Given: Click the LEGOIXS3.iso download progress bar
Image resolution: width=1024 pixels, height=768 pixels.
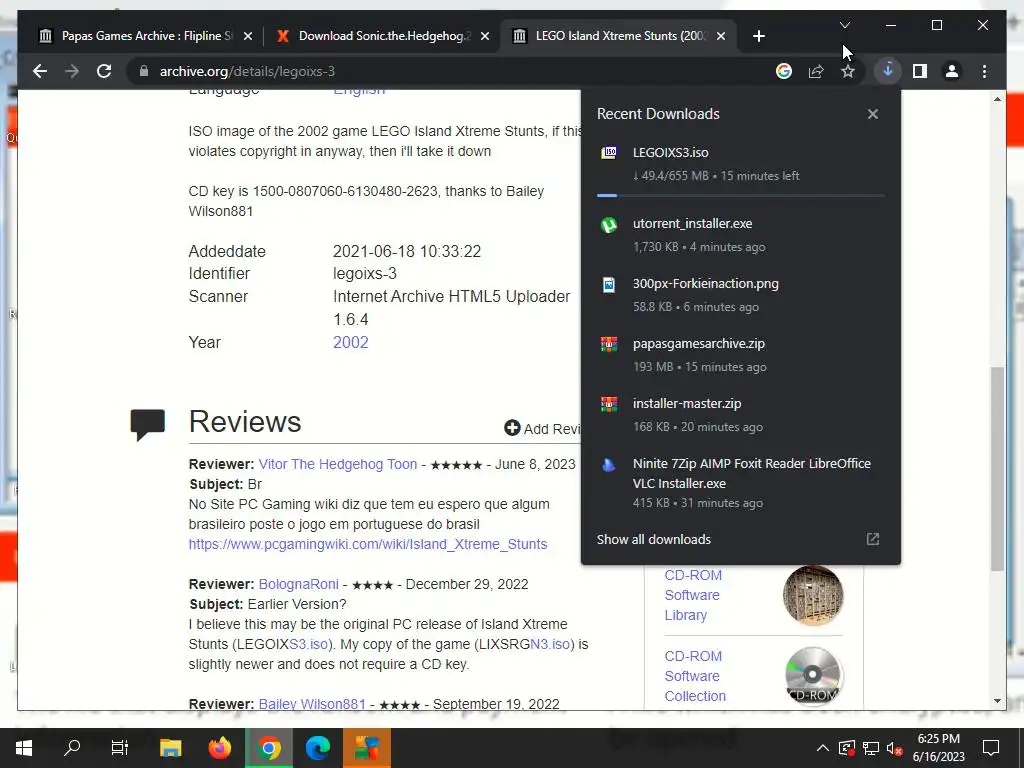Looking at the screenshot, I should (741, 195).
